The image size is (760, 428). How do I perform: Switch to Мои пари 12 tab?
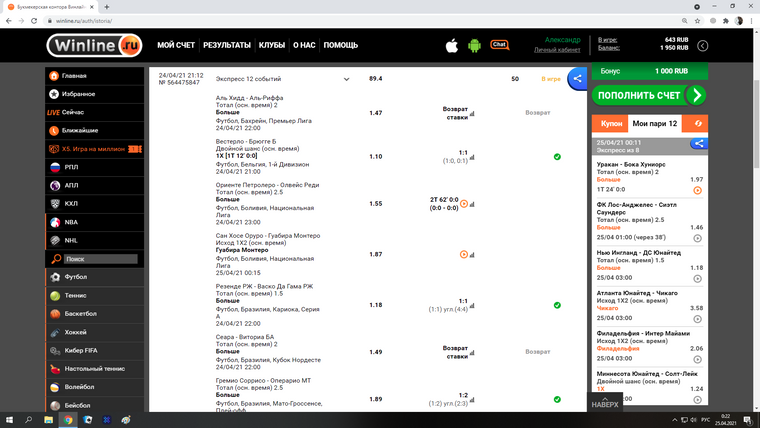655,124
